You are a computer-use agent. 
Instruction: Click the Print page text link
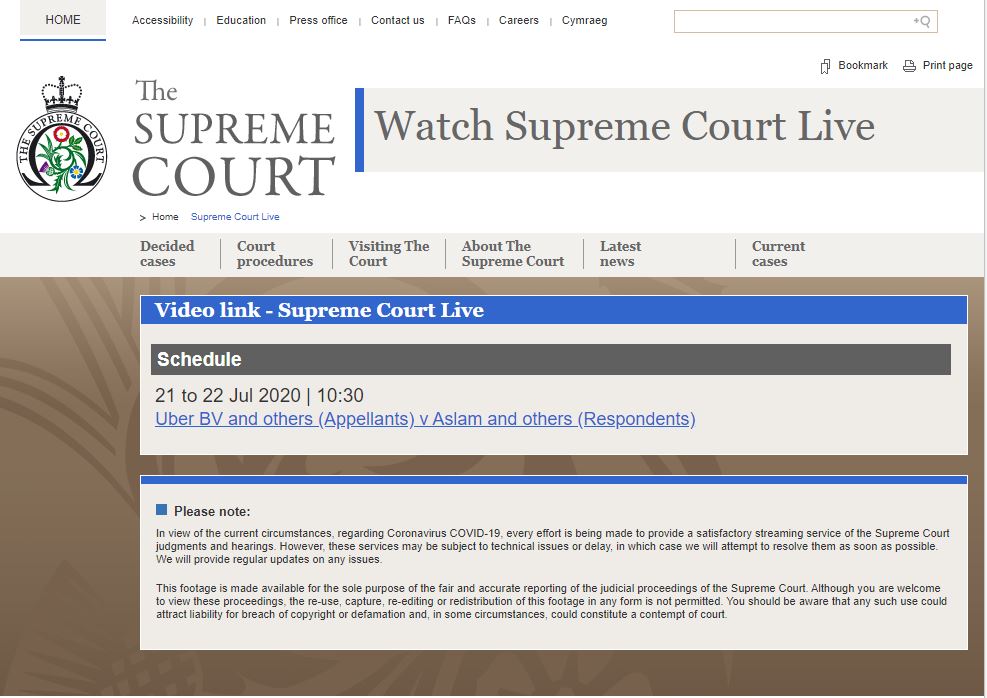coord(947,65)
